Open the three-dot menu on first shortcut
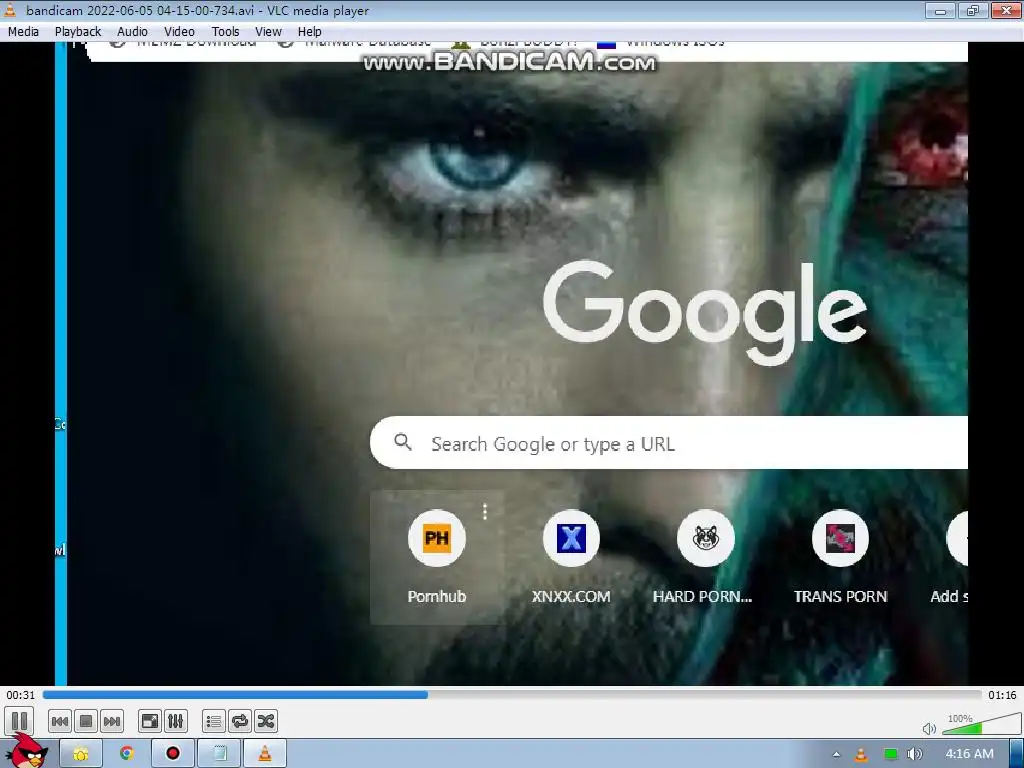 coord(485,511)
